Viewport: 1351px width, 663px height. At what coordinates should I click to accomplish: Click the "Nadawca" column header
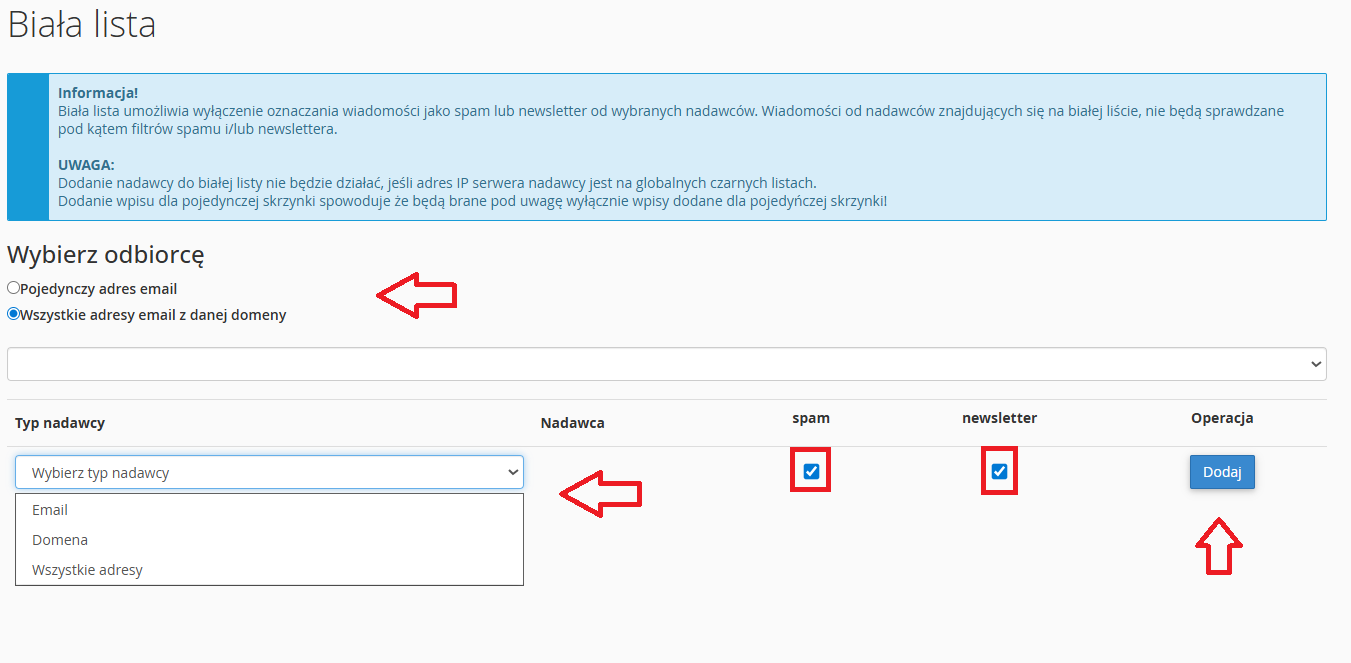point(572,423)
